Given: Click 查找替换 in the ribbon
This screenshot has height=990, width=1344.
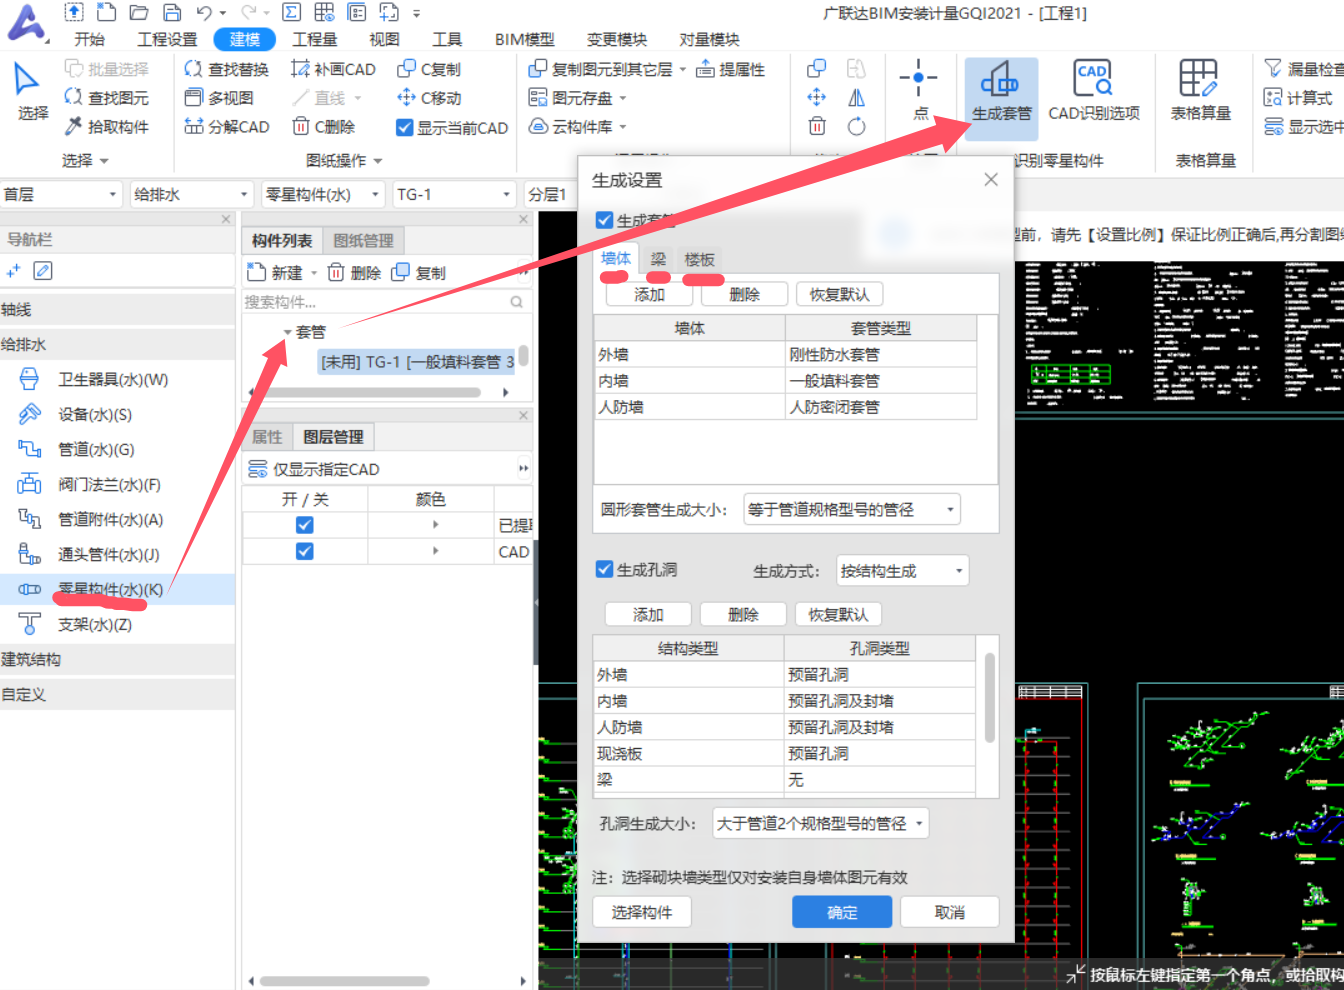Looking at the screenshot, I should pyautogui.click(x=227, y=69).
